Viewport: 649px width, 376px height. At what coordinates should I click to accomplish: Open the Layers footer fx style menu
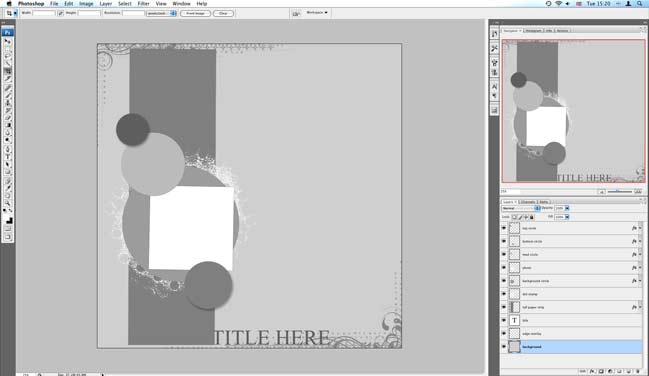[592, 371]
